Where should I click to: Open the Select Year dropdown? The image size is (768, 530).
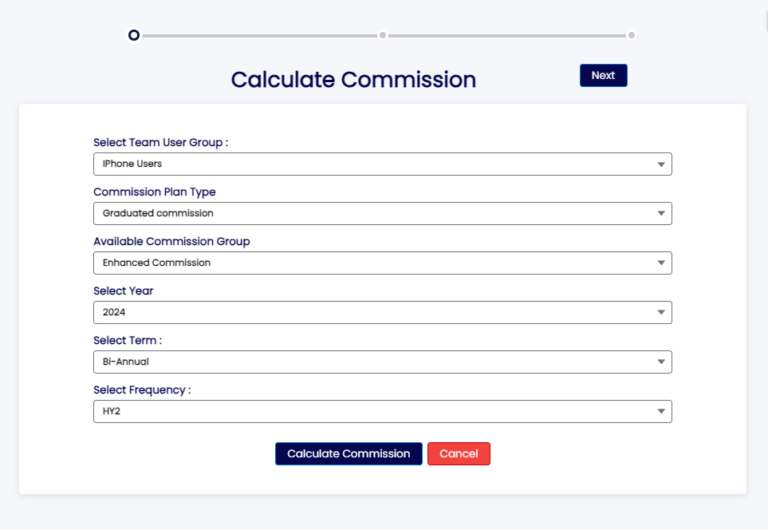(382, 312)
